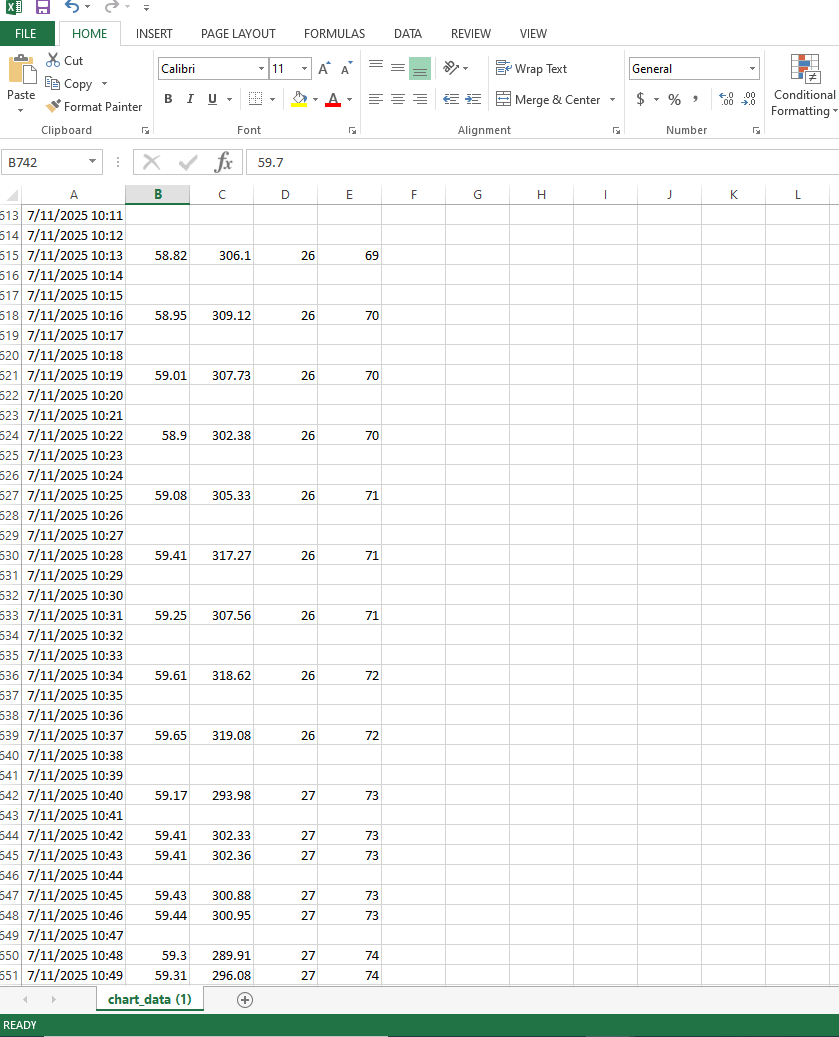
Task: Click the Select All corner triangle
Action: [x=12, y=195]
